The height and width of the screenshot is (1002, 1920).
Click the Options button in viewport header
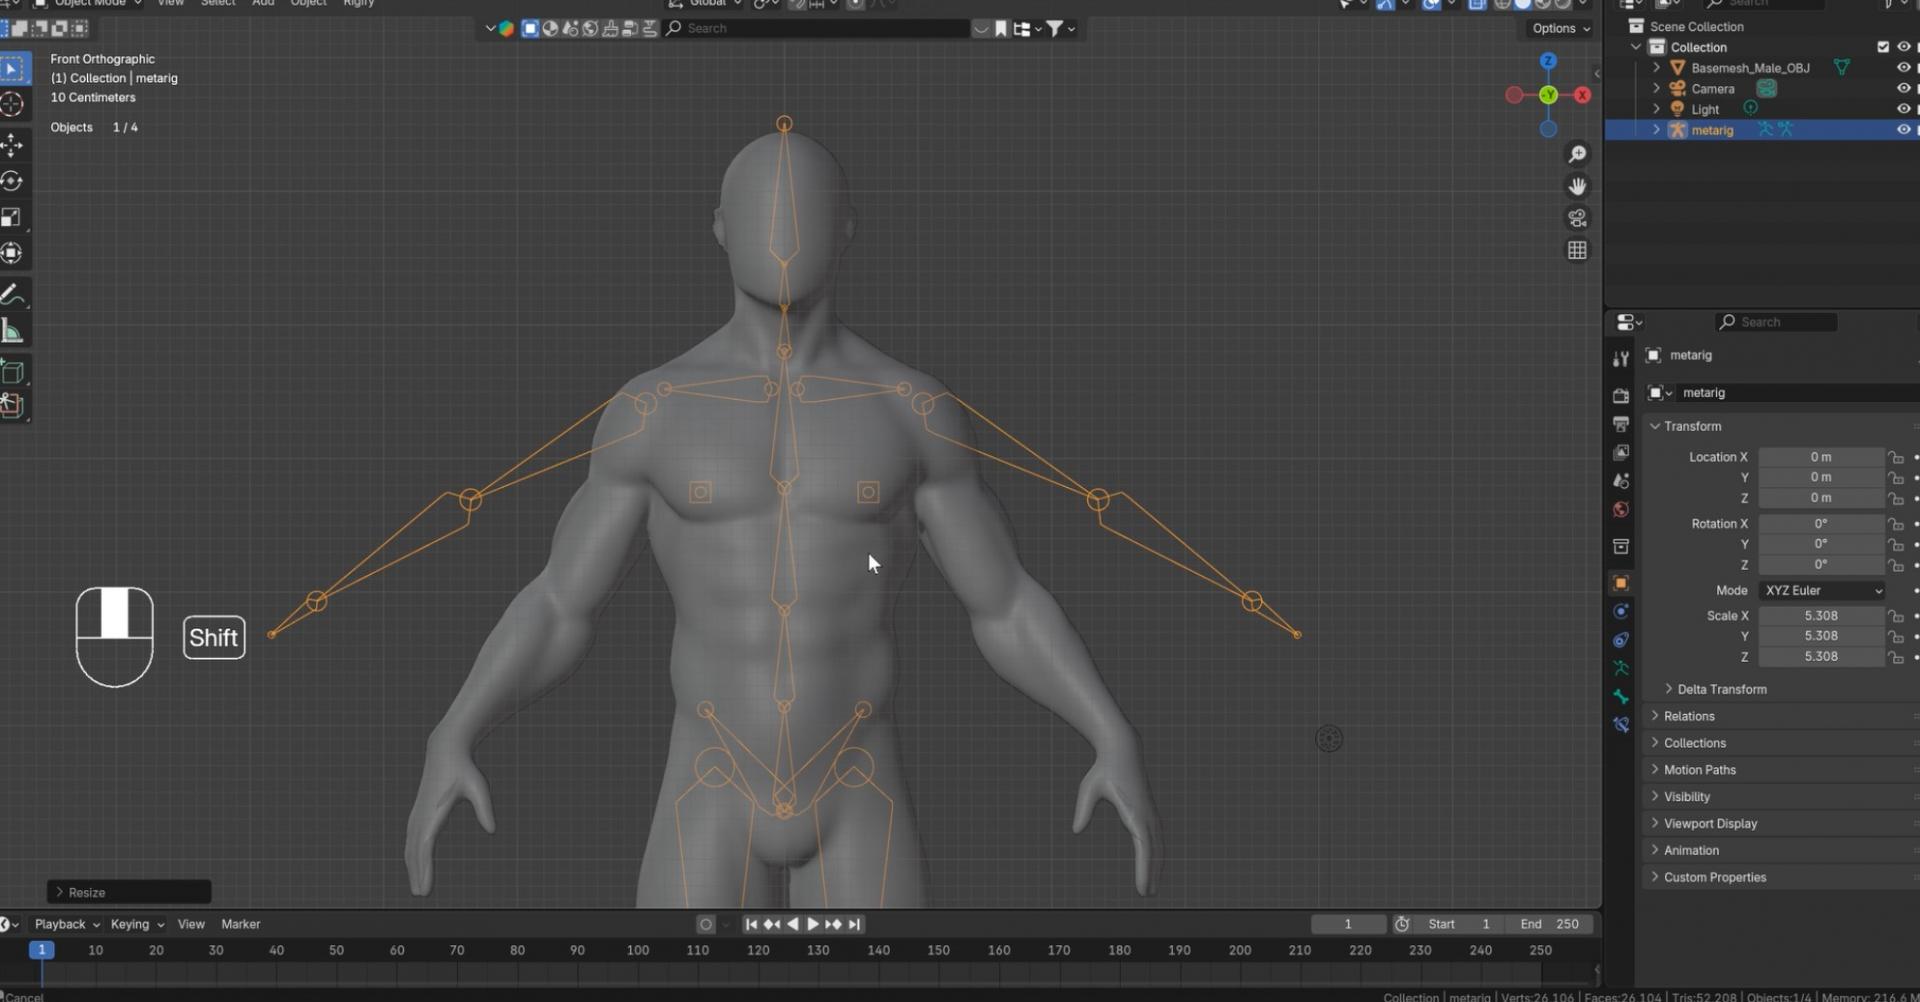(1560, 28)
